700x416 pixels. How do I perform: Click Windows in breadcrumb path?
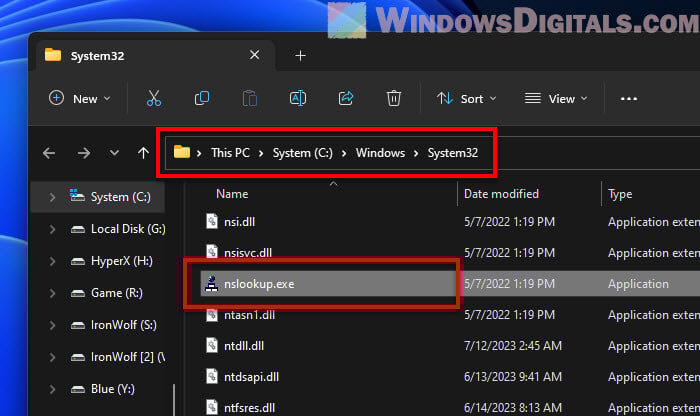380,153
